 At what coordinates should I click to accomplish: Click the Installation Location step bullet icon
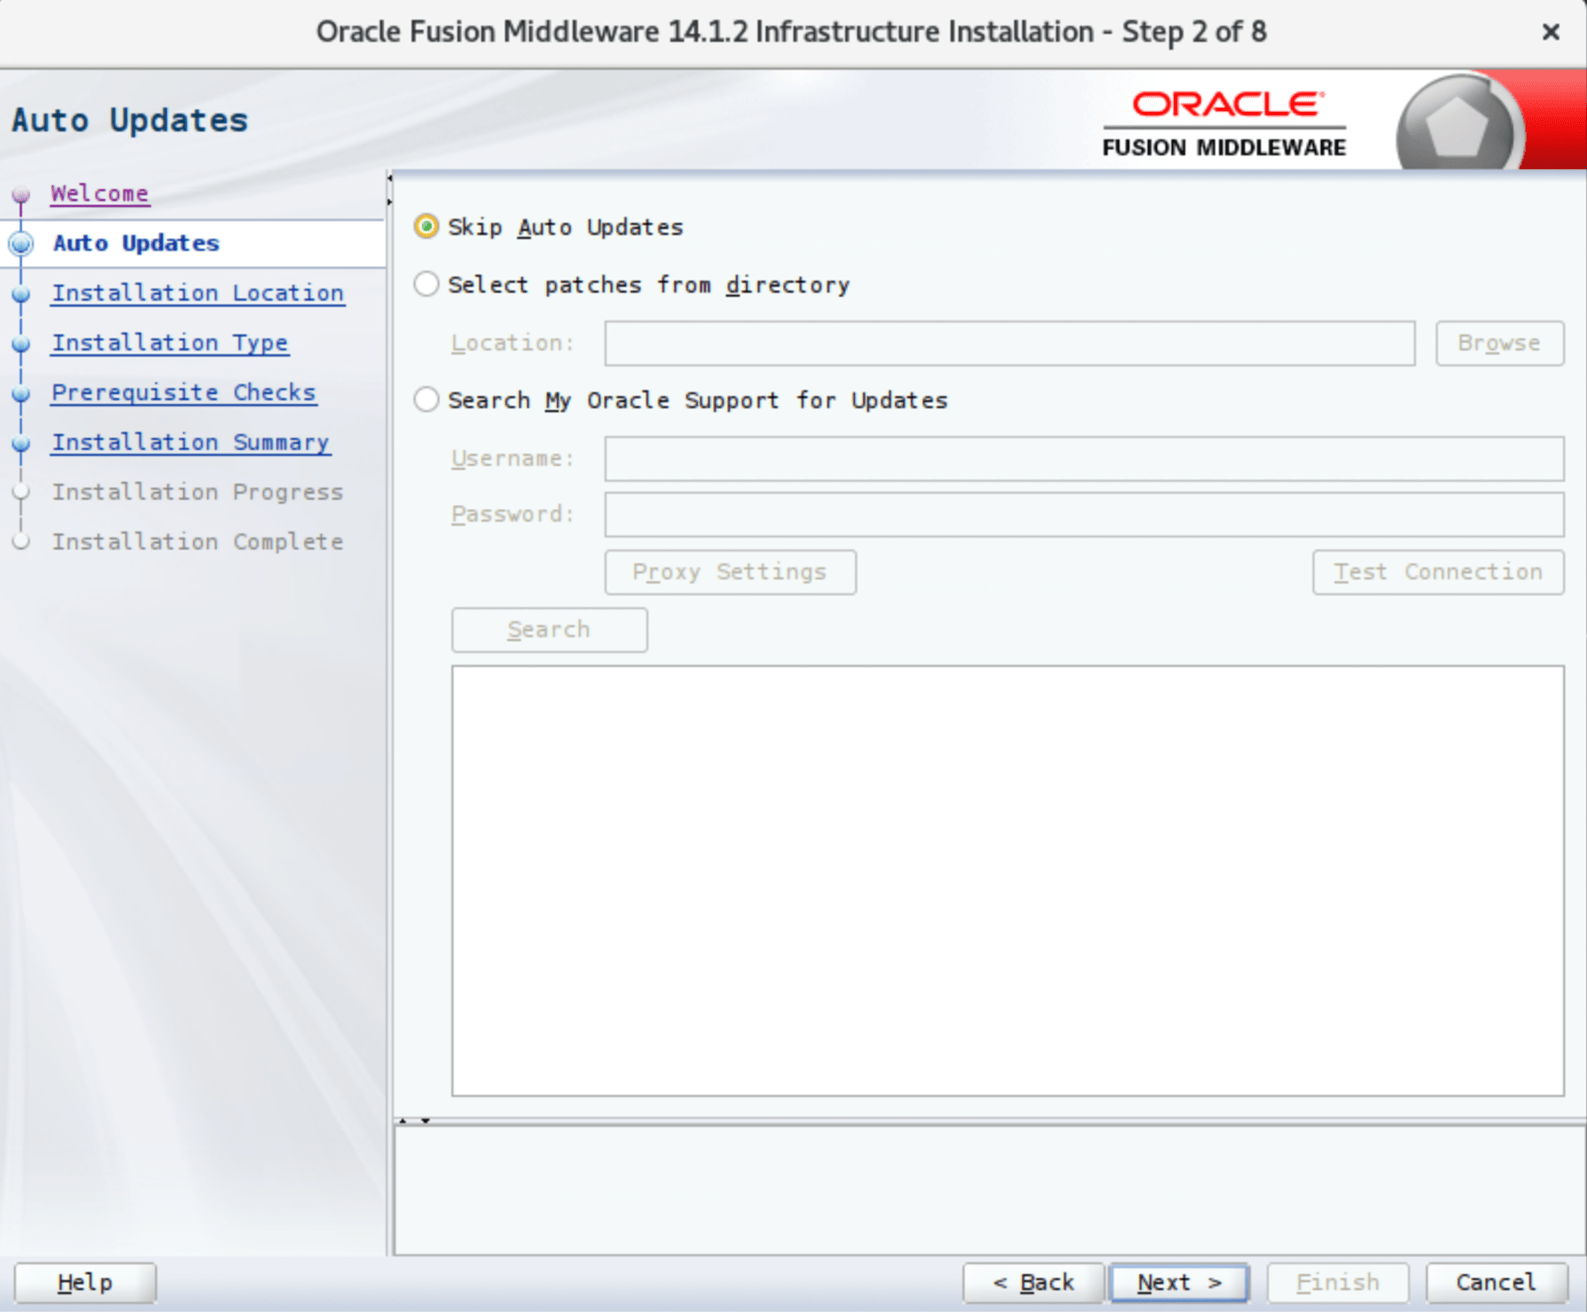point(21,294)
